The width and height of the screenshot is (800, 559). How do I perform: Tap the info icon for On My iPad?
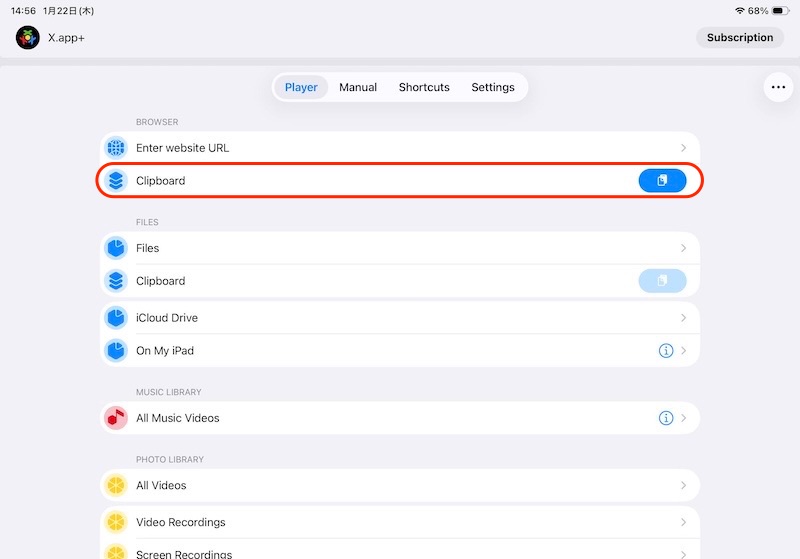[666, 351]
